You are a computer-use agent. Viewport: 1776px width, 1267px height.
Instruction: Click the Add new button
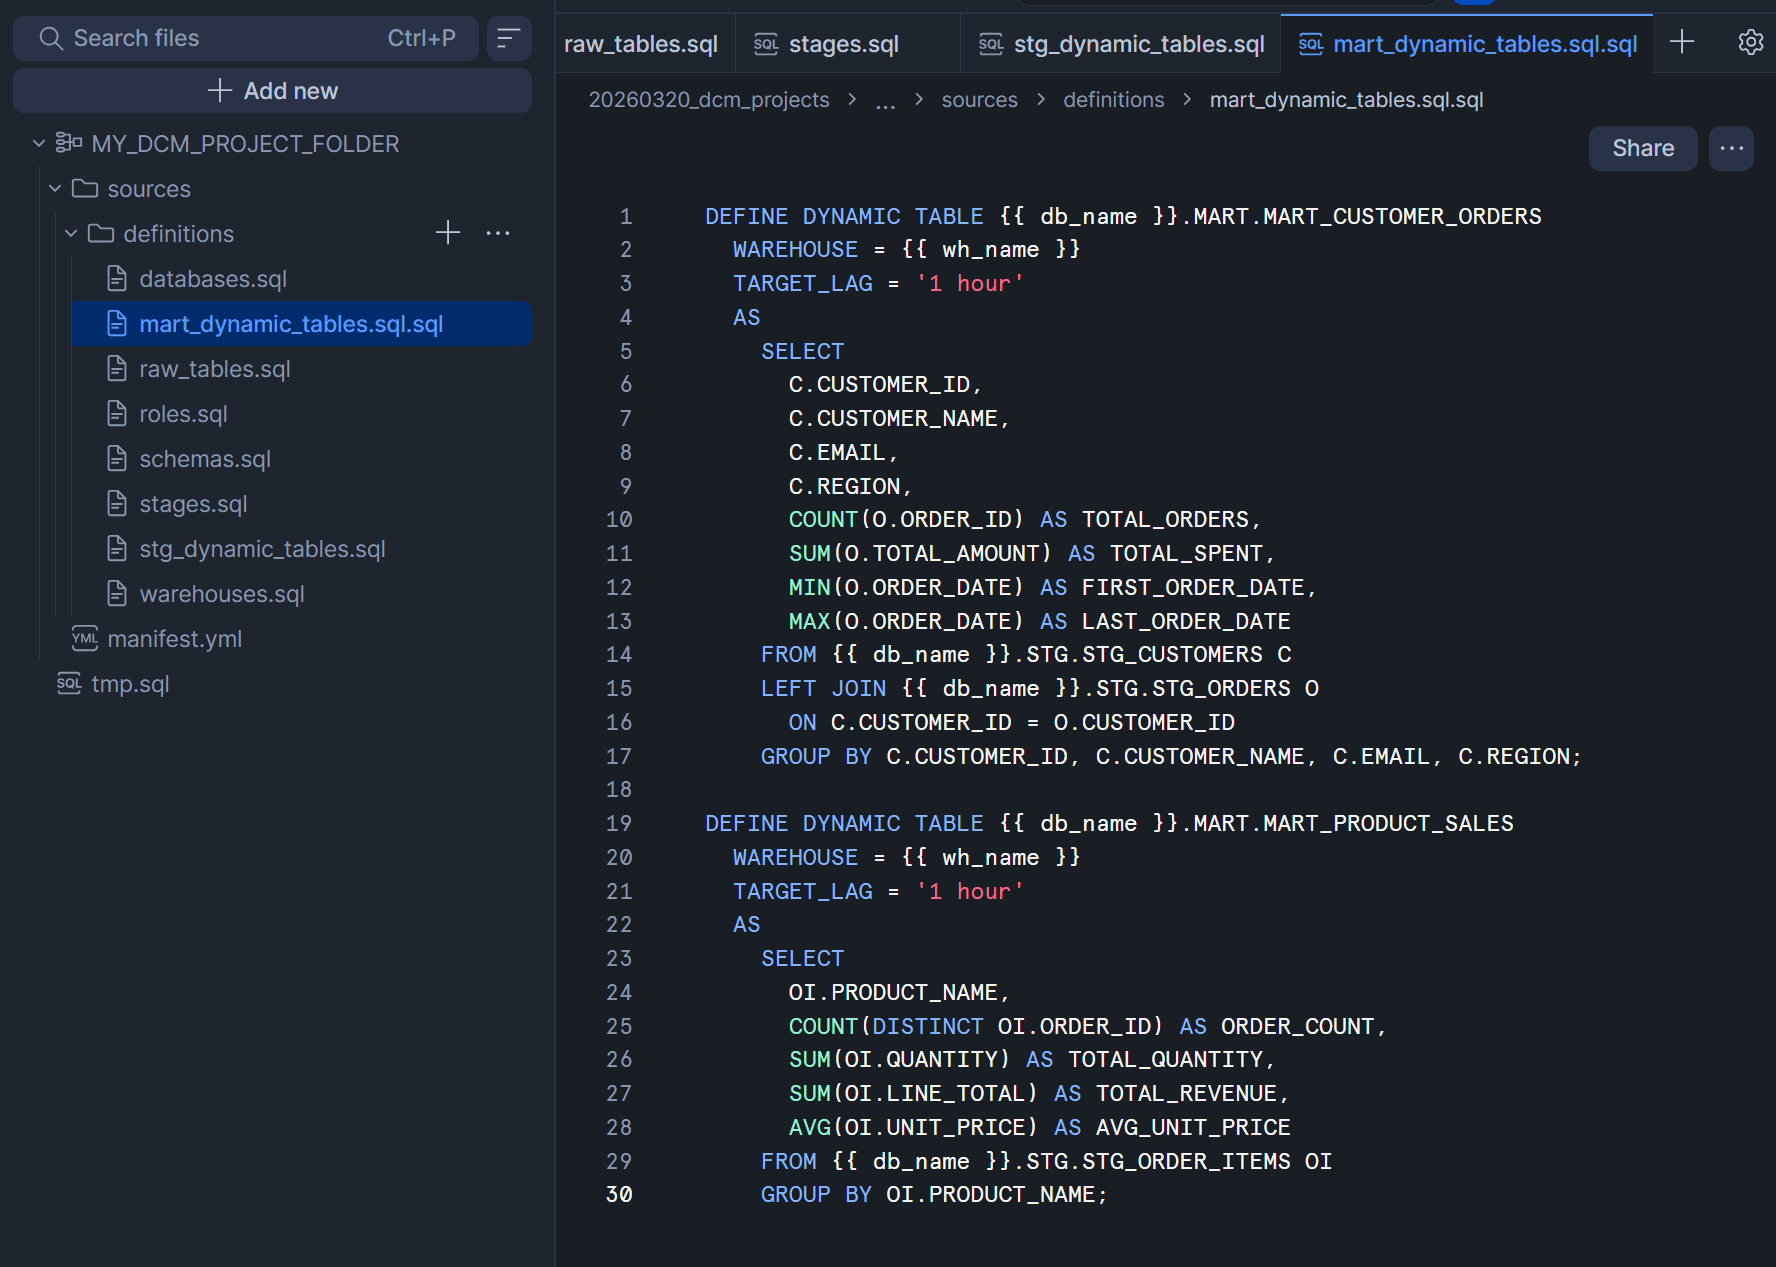pos(272,91)
